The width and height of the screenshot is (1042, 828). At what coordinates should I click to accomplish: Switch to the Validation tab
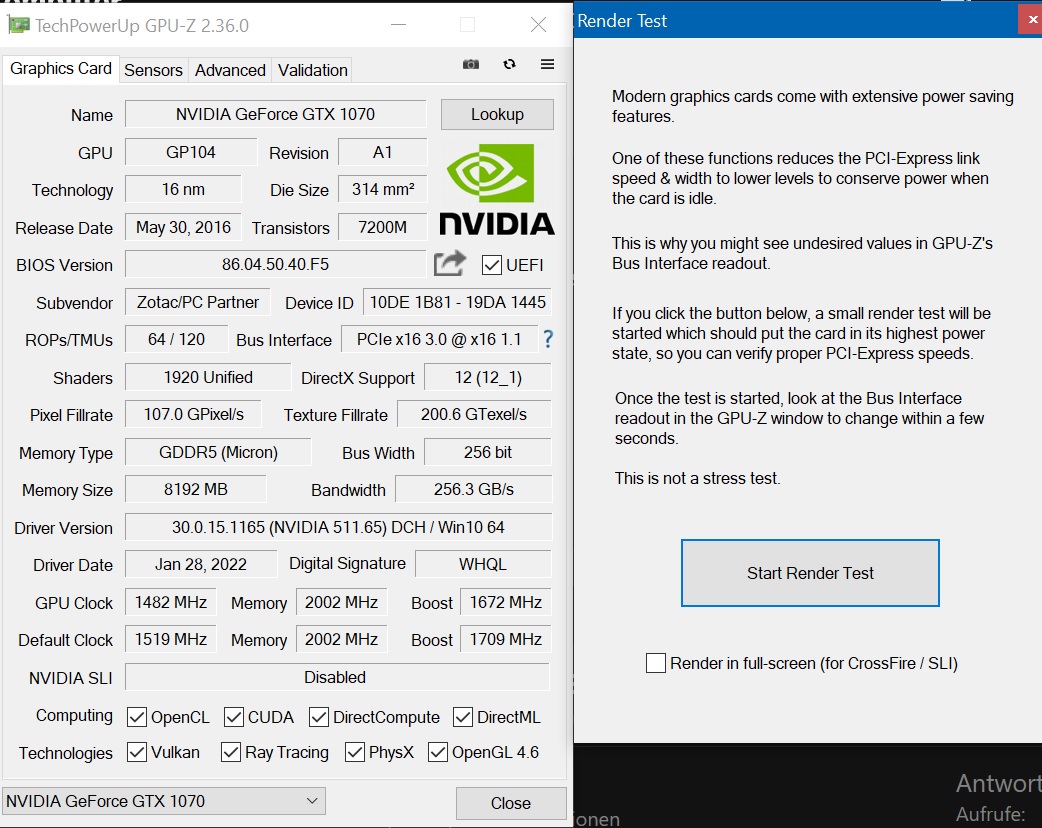(x=312, y=70)
